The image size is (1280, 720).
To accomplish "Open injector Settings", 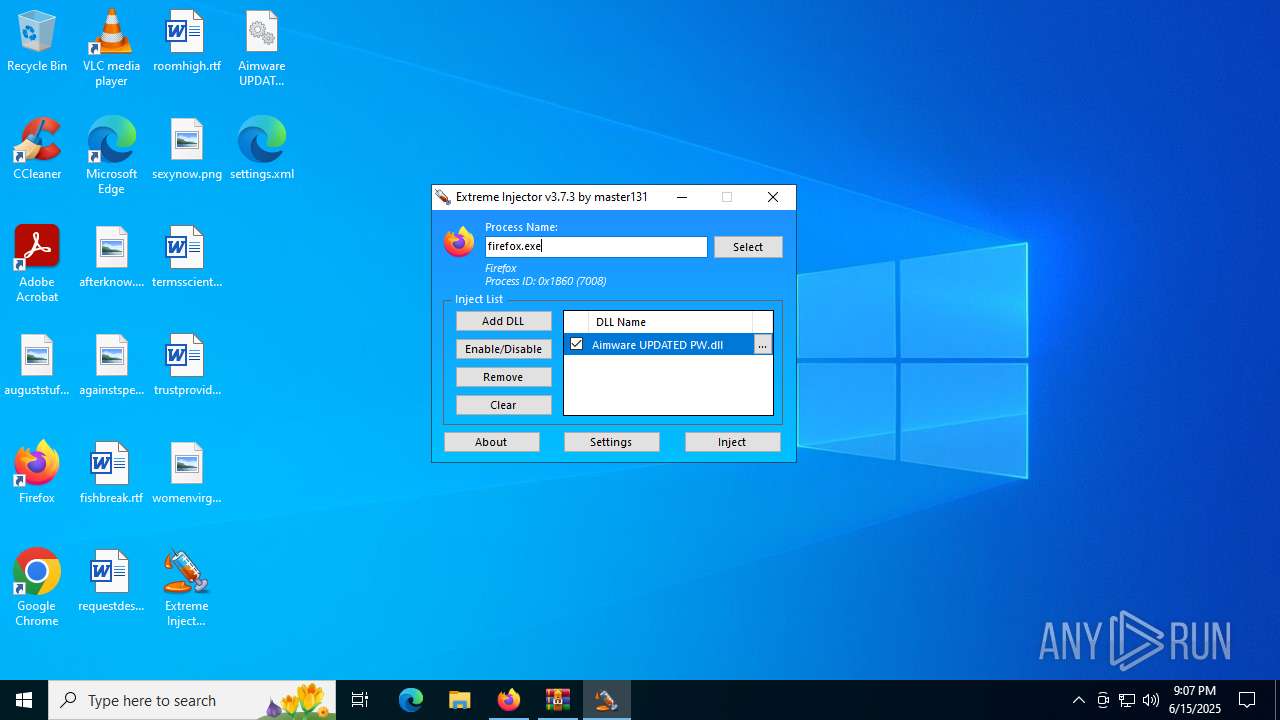I will click(x=611, y=442).
